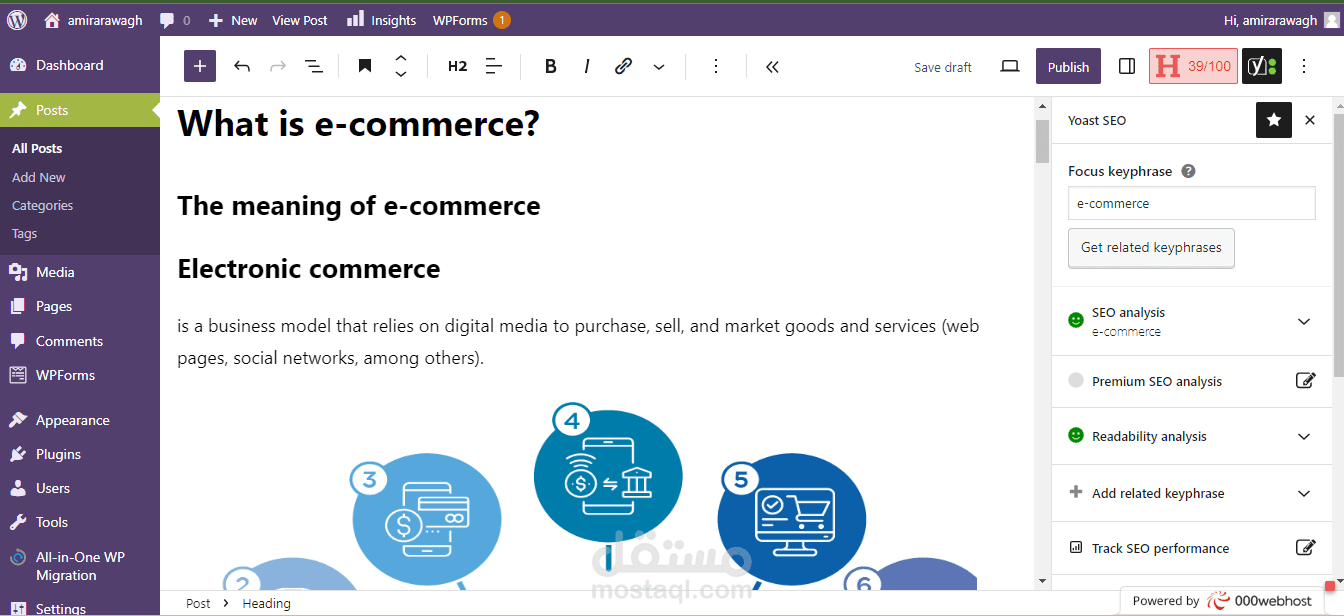1344x616 pixels.
Task: Open more rich text controls dropdown
Action: [659, 66]
